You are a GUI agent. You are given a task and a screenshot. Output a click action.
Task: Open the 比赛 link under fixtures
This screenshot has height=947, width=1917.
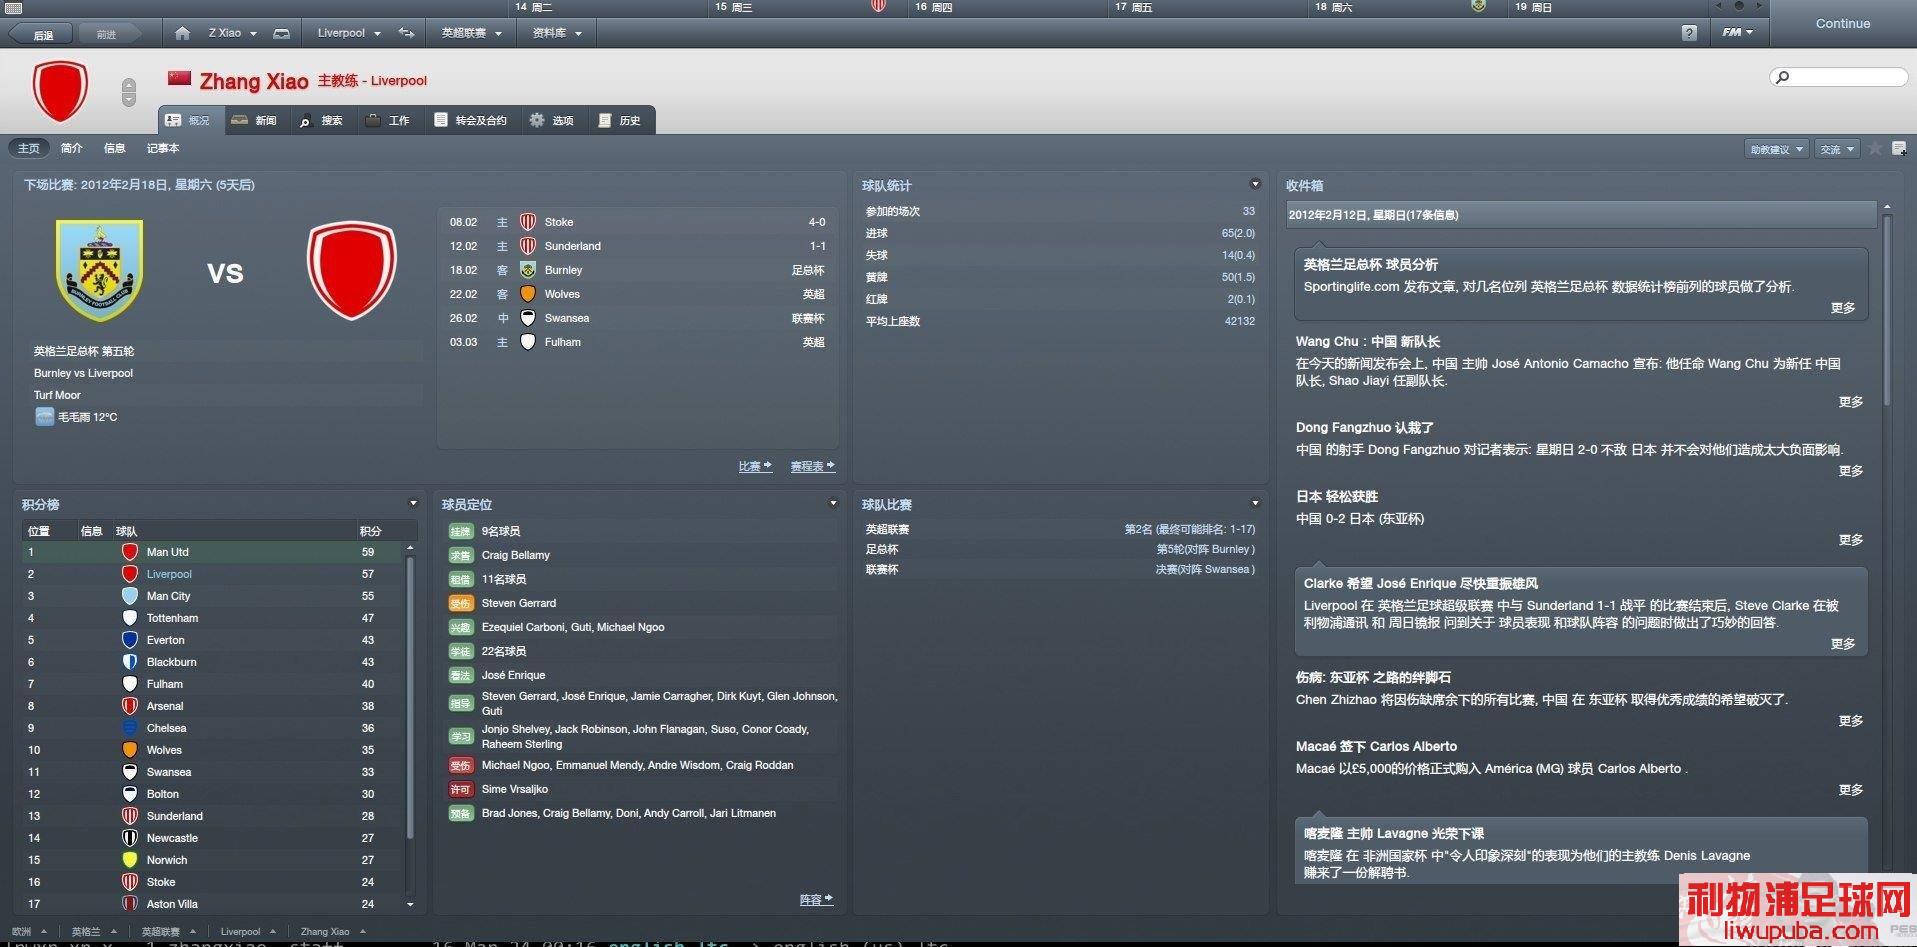coord(755,466)
